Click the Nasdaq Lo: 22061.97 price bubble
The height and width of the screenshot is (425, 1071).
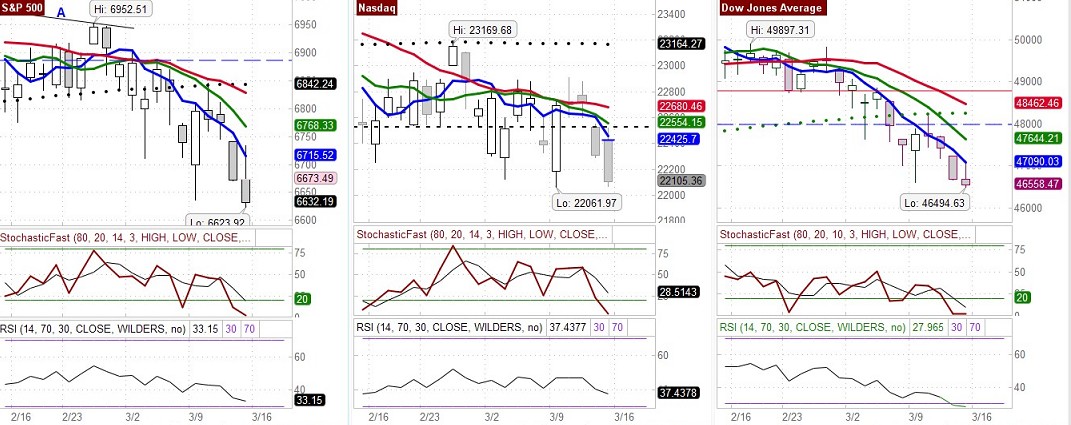pos(591,203)
